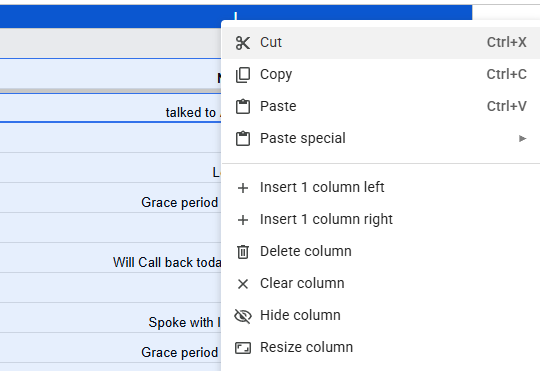Select the 'Spoke with' cell
The height and width of the screenshot is (371, 540).
[x=110, y=318]
